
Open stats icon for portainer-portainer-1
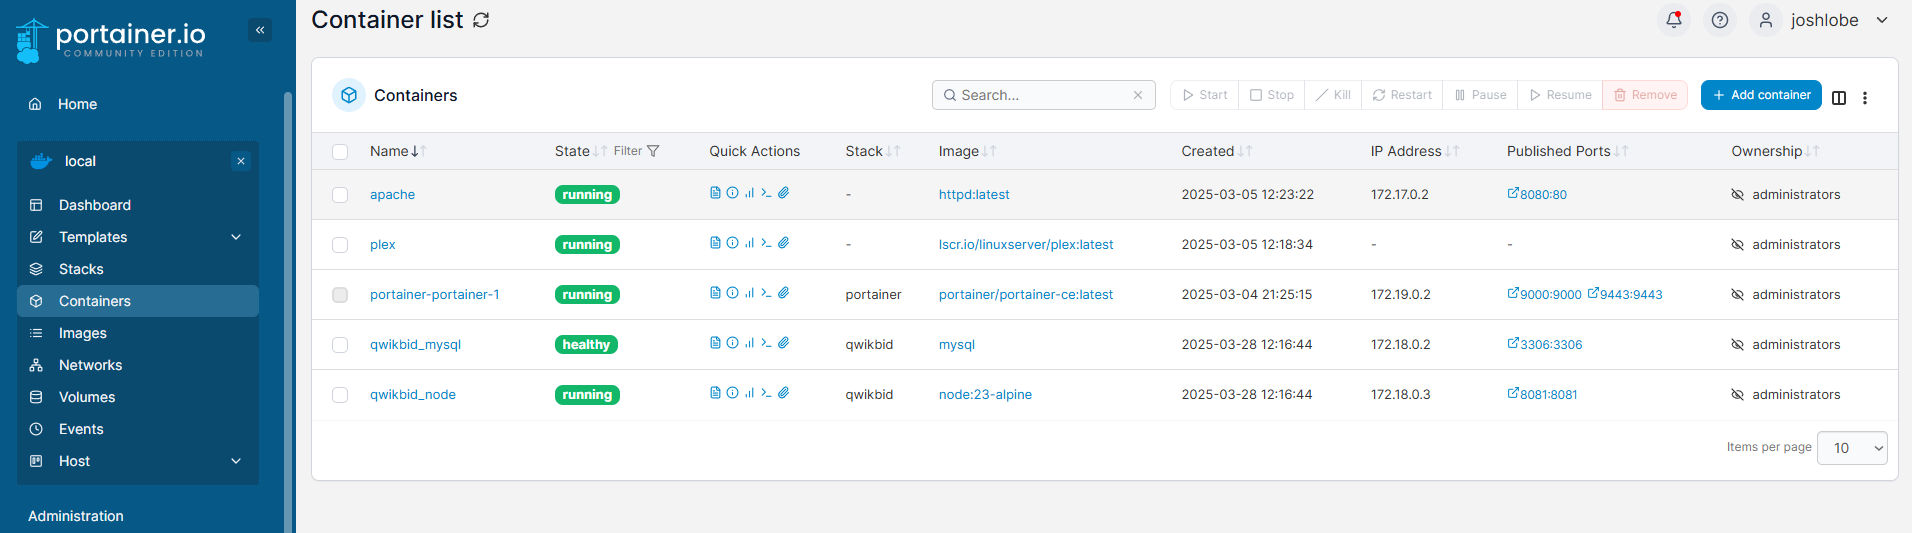[x=749, y=293]
